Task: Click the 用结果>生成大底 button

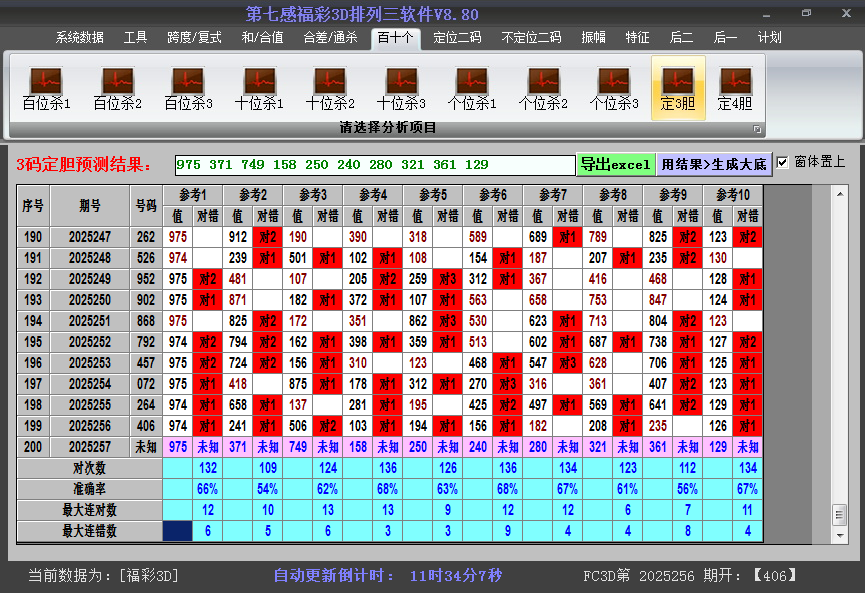Action: point(714,164)
